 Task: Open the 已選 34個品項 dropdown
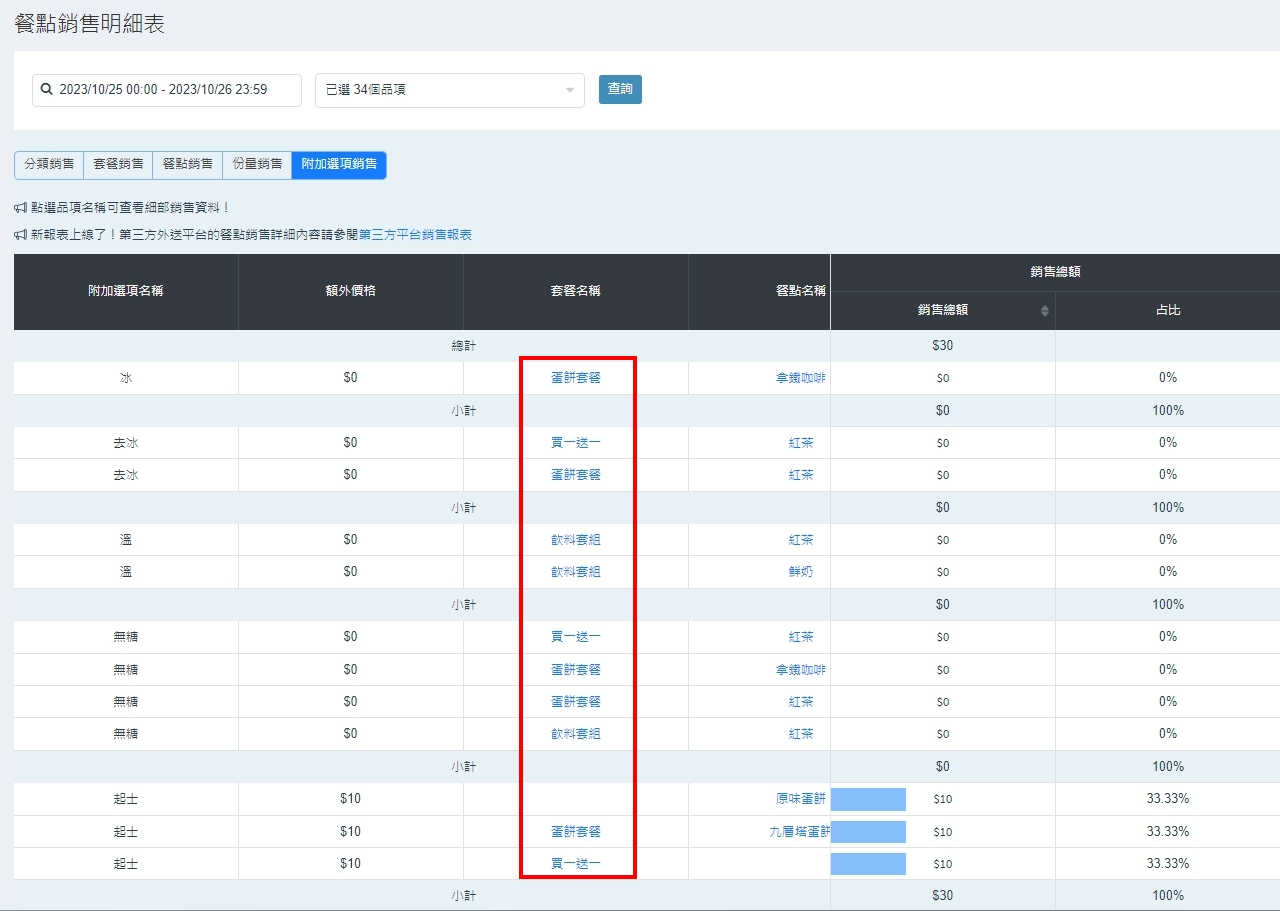tap(449, 90)
